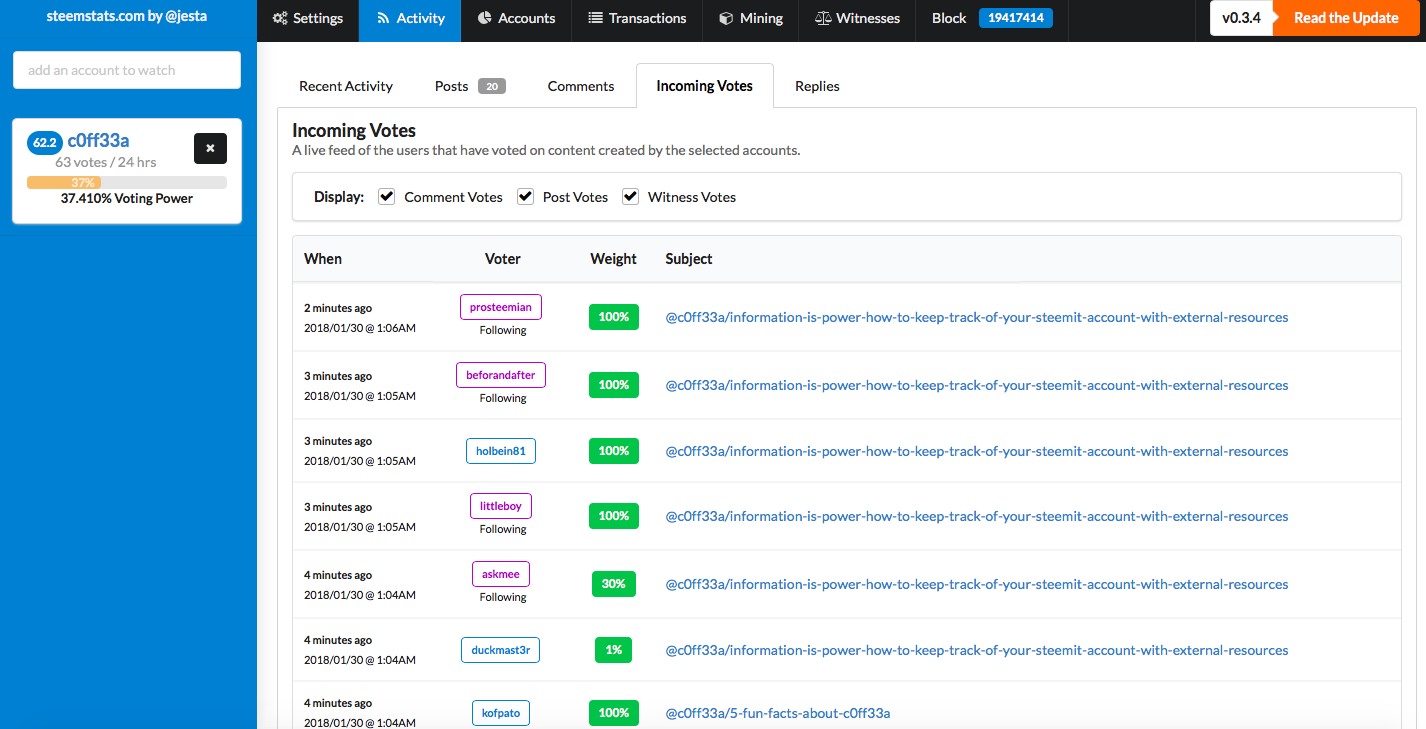Click the 63 votes / 24 hrs text

(x=106, y=162)
